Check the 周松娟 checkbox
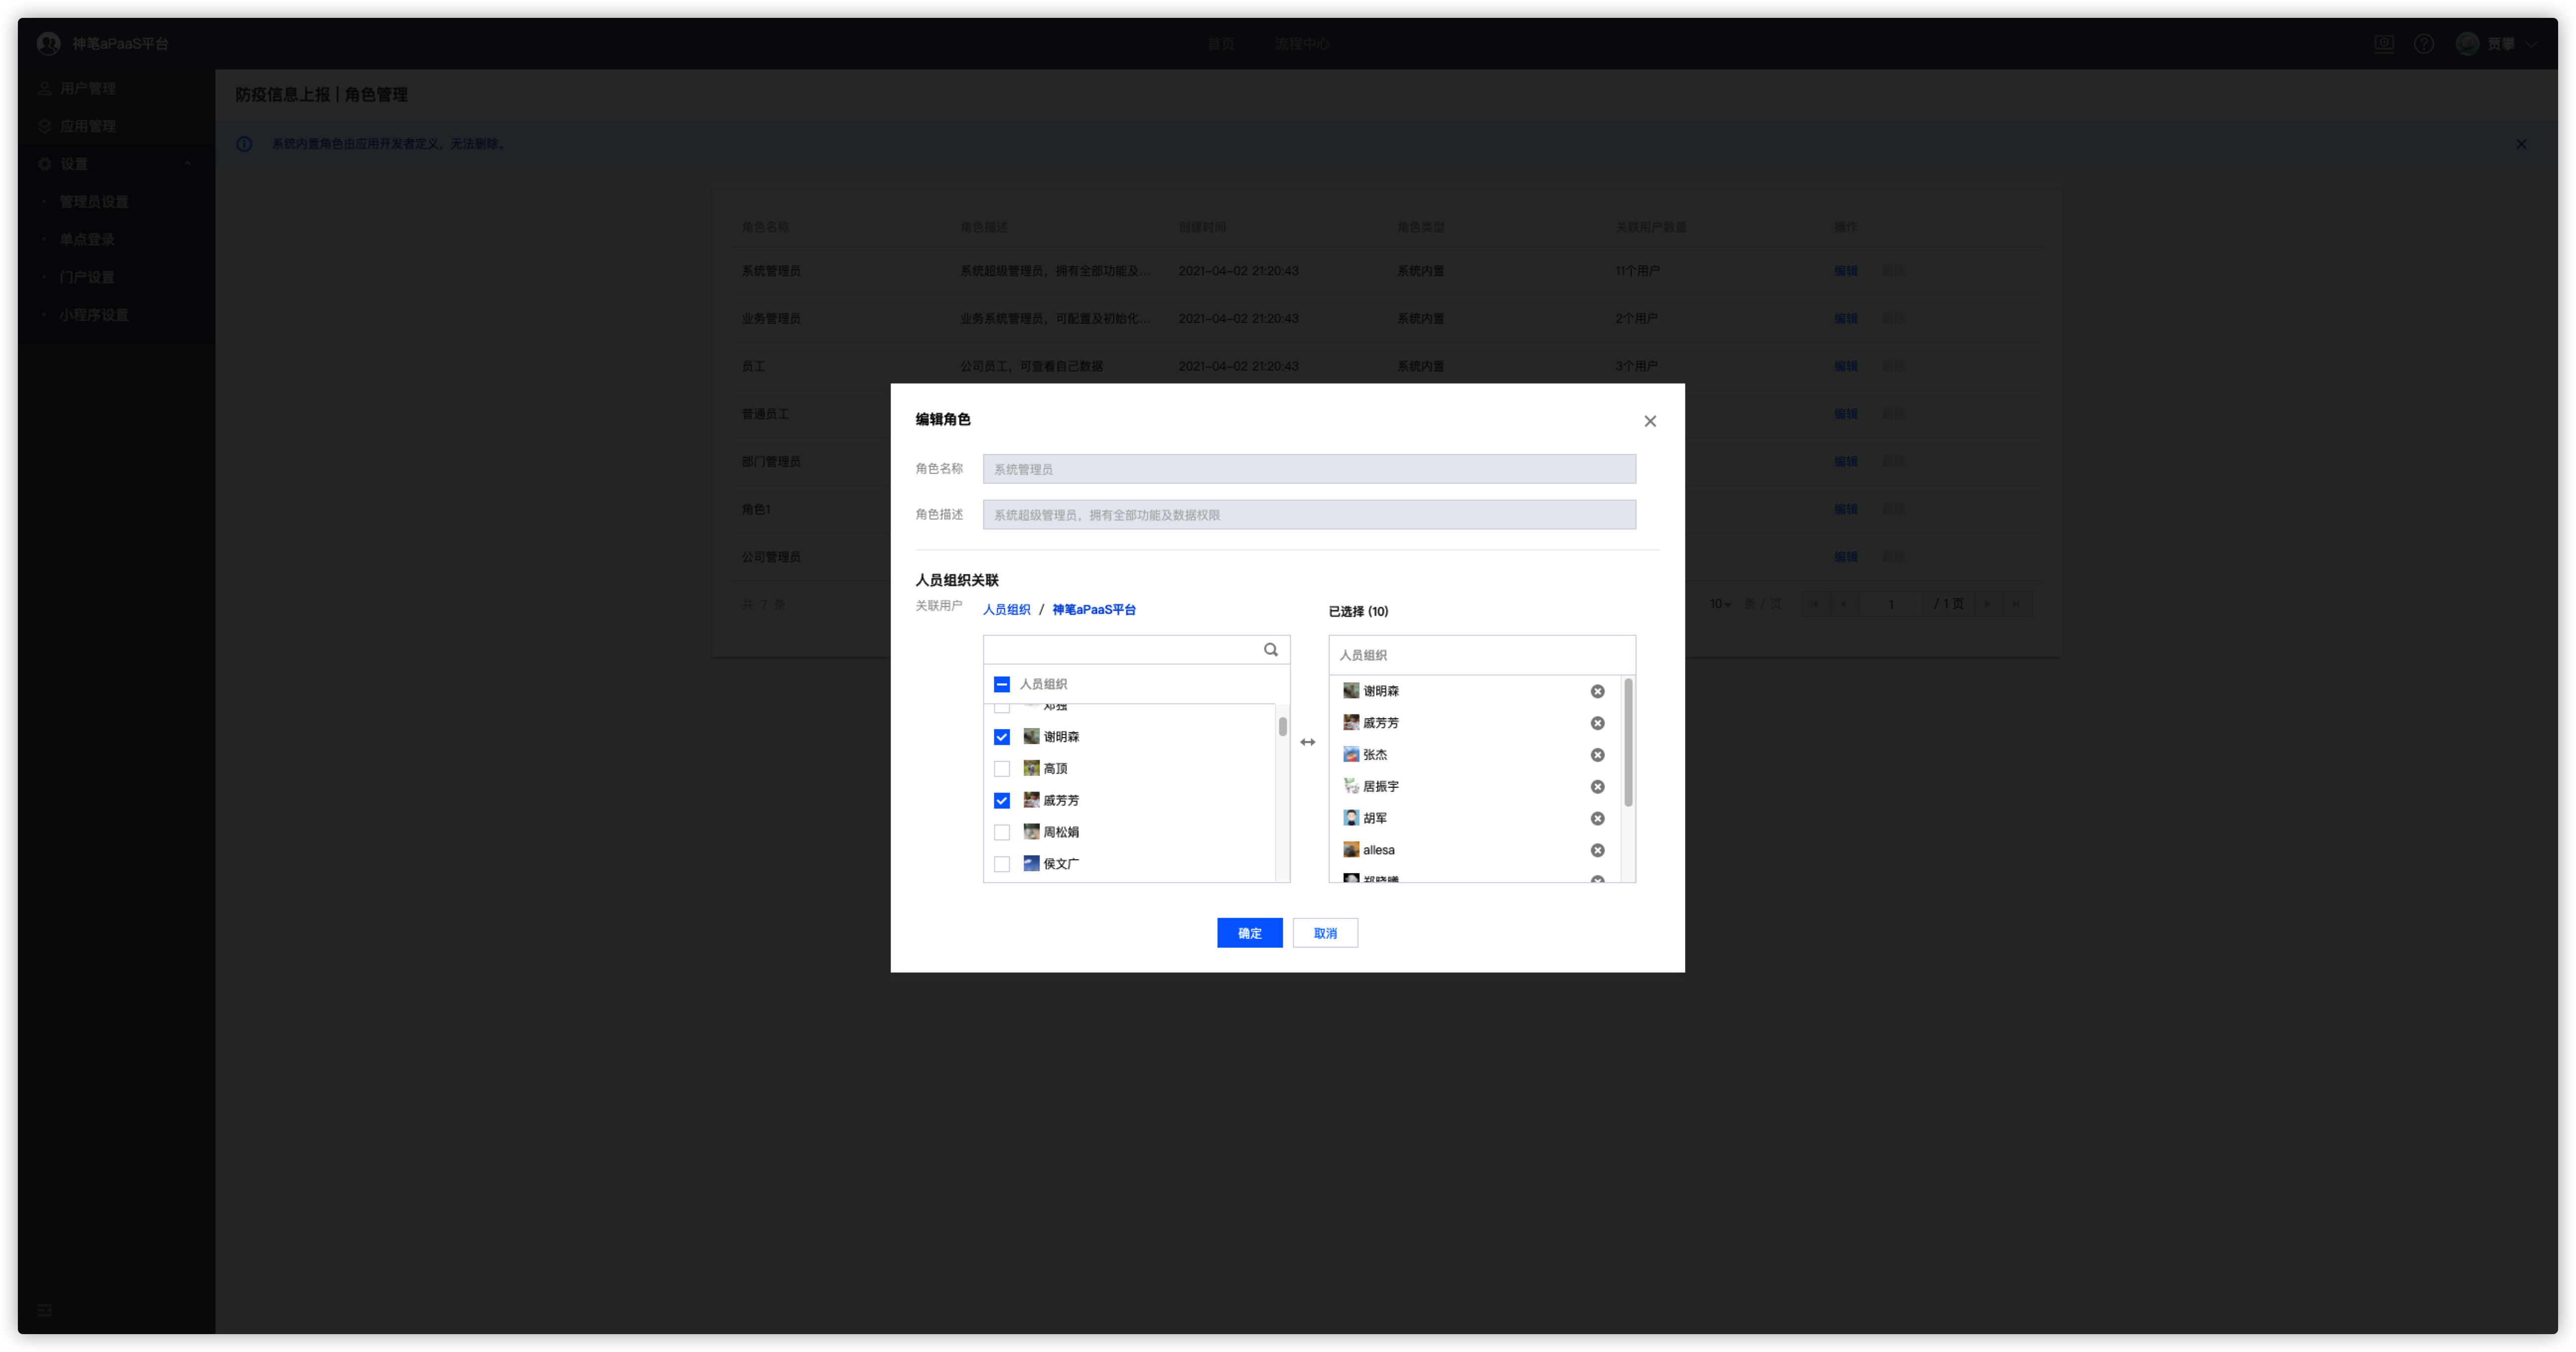The width and height of the screenshot is (2576, 1352). tap(1001, 833)
